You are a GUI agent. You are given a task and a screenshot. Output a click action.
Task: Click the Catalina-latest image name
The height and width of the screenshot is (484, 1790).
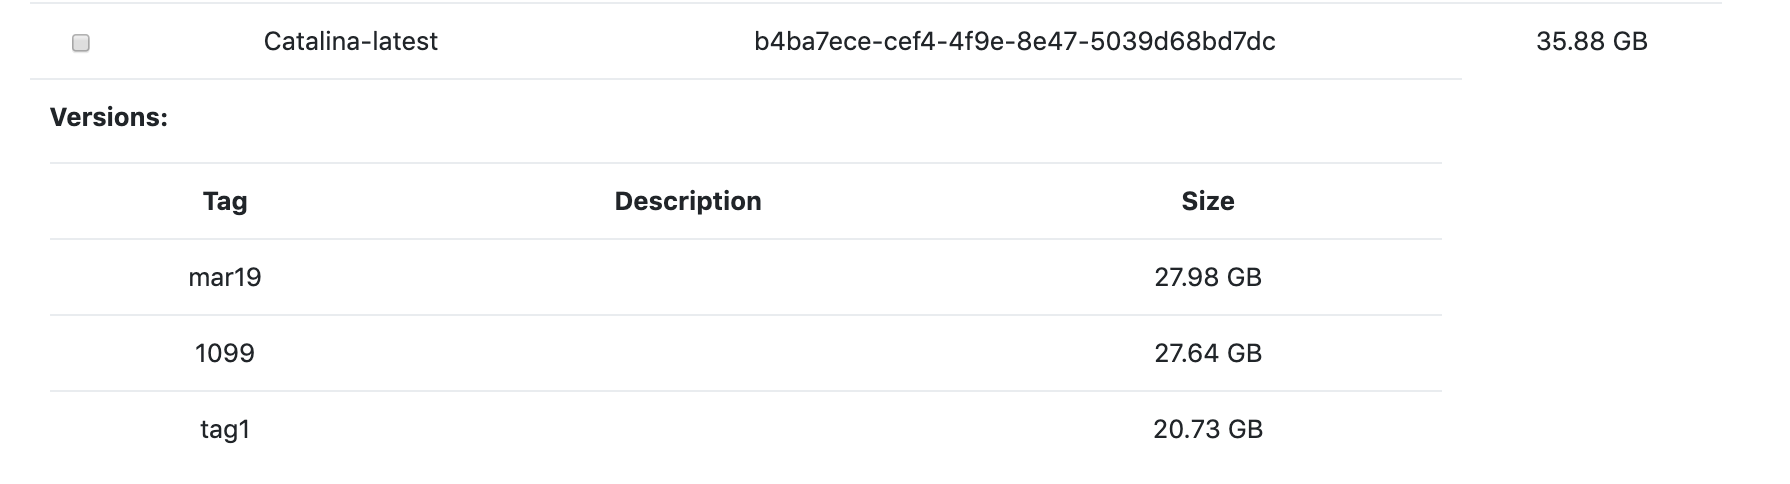coord(350,41)
